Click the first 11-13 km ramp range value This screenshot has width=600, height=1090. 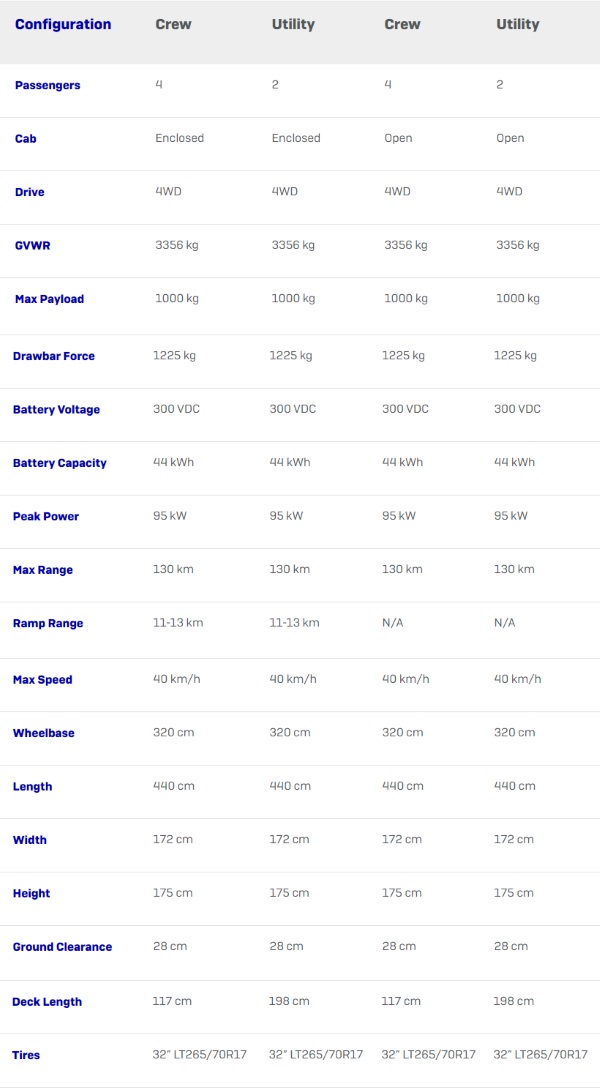178,623
